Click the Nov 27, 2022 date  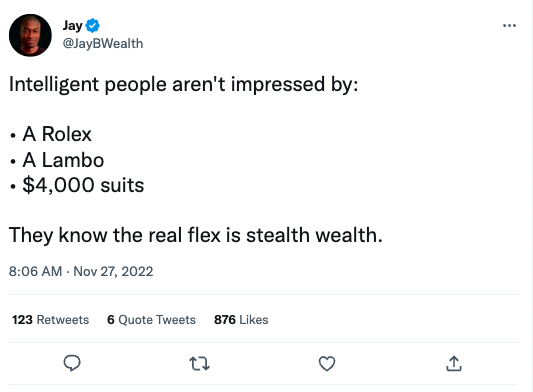click(113, 271)
